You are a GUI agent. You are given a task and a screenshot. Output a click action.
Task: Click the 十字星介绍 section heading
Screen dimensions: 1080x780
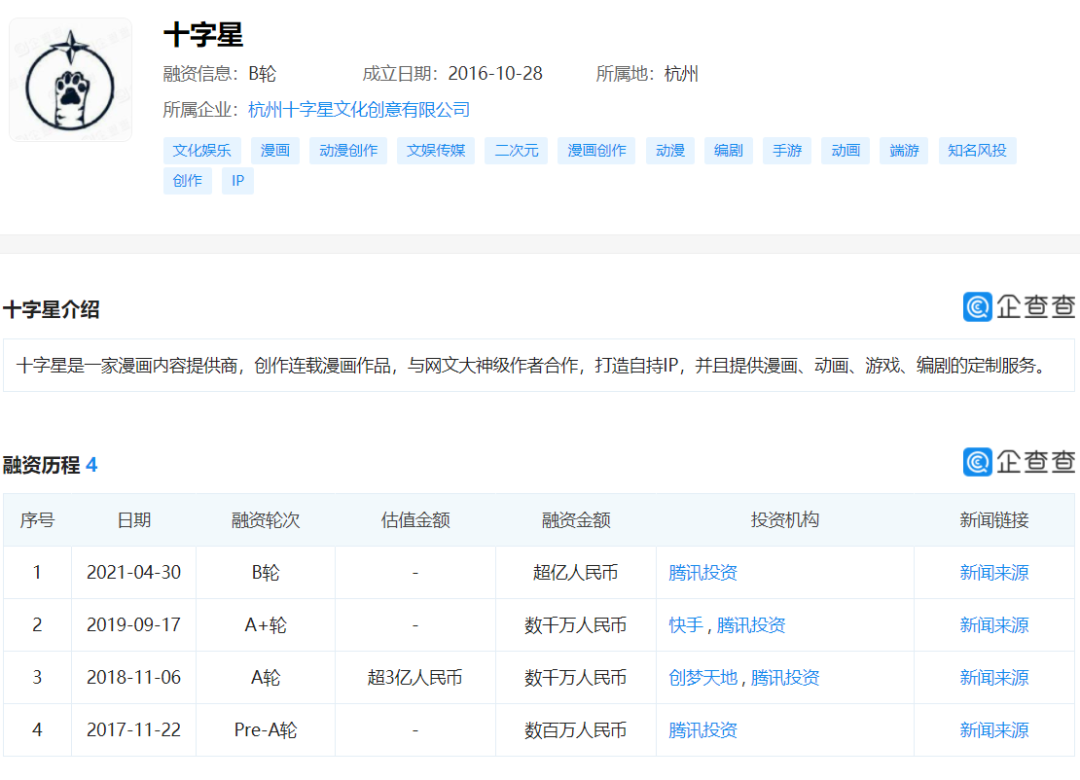pyautogui.click(x=51, y=309)
